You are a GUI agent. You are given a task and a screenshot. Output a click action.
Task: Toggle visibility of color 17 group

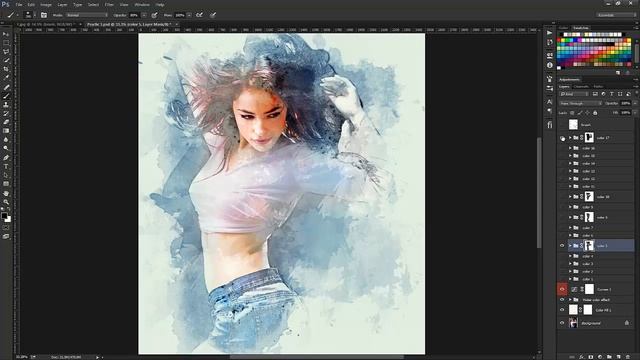(562, 138)
